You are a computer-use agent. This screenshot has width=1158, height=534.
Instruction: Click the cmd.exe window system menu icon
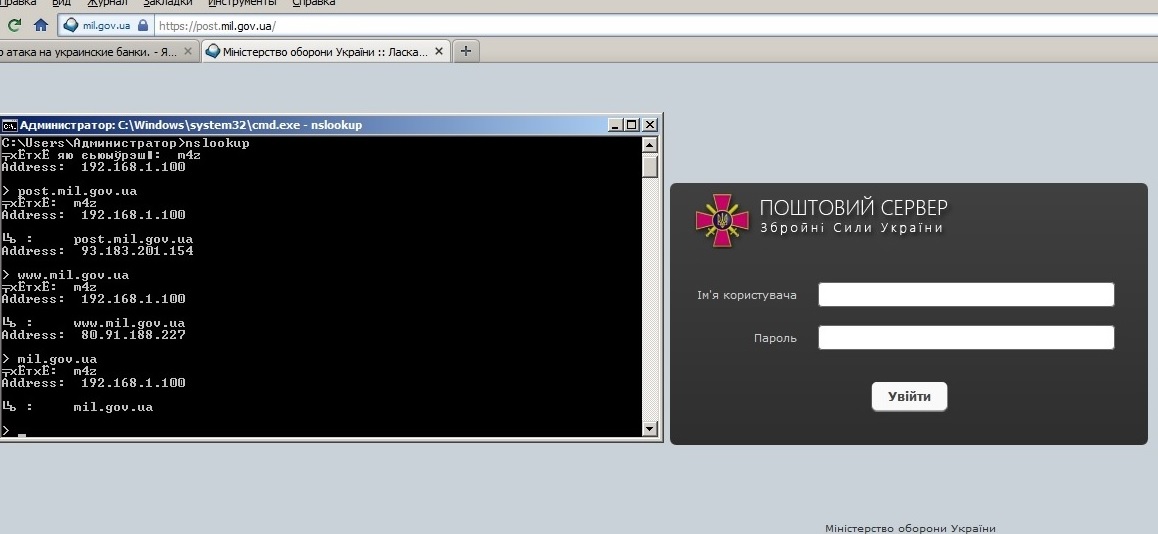tap(10, 125)
